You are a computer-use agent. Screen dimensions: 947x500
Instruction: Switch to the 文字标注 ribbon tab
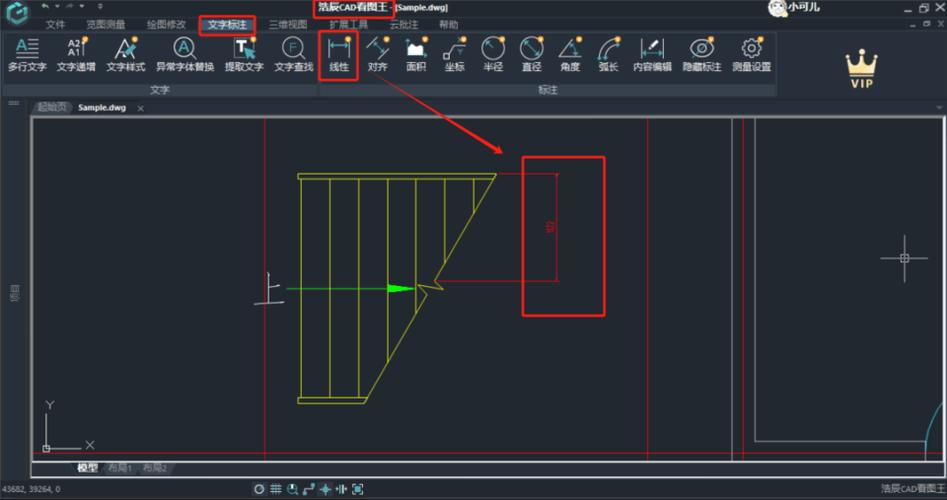[227, 25]
